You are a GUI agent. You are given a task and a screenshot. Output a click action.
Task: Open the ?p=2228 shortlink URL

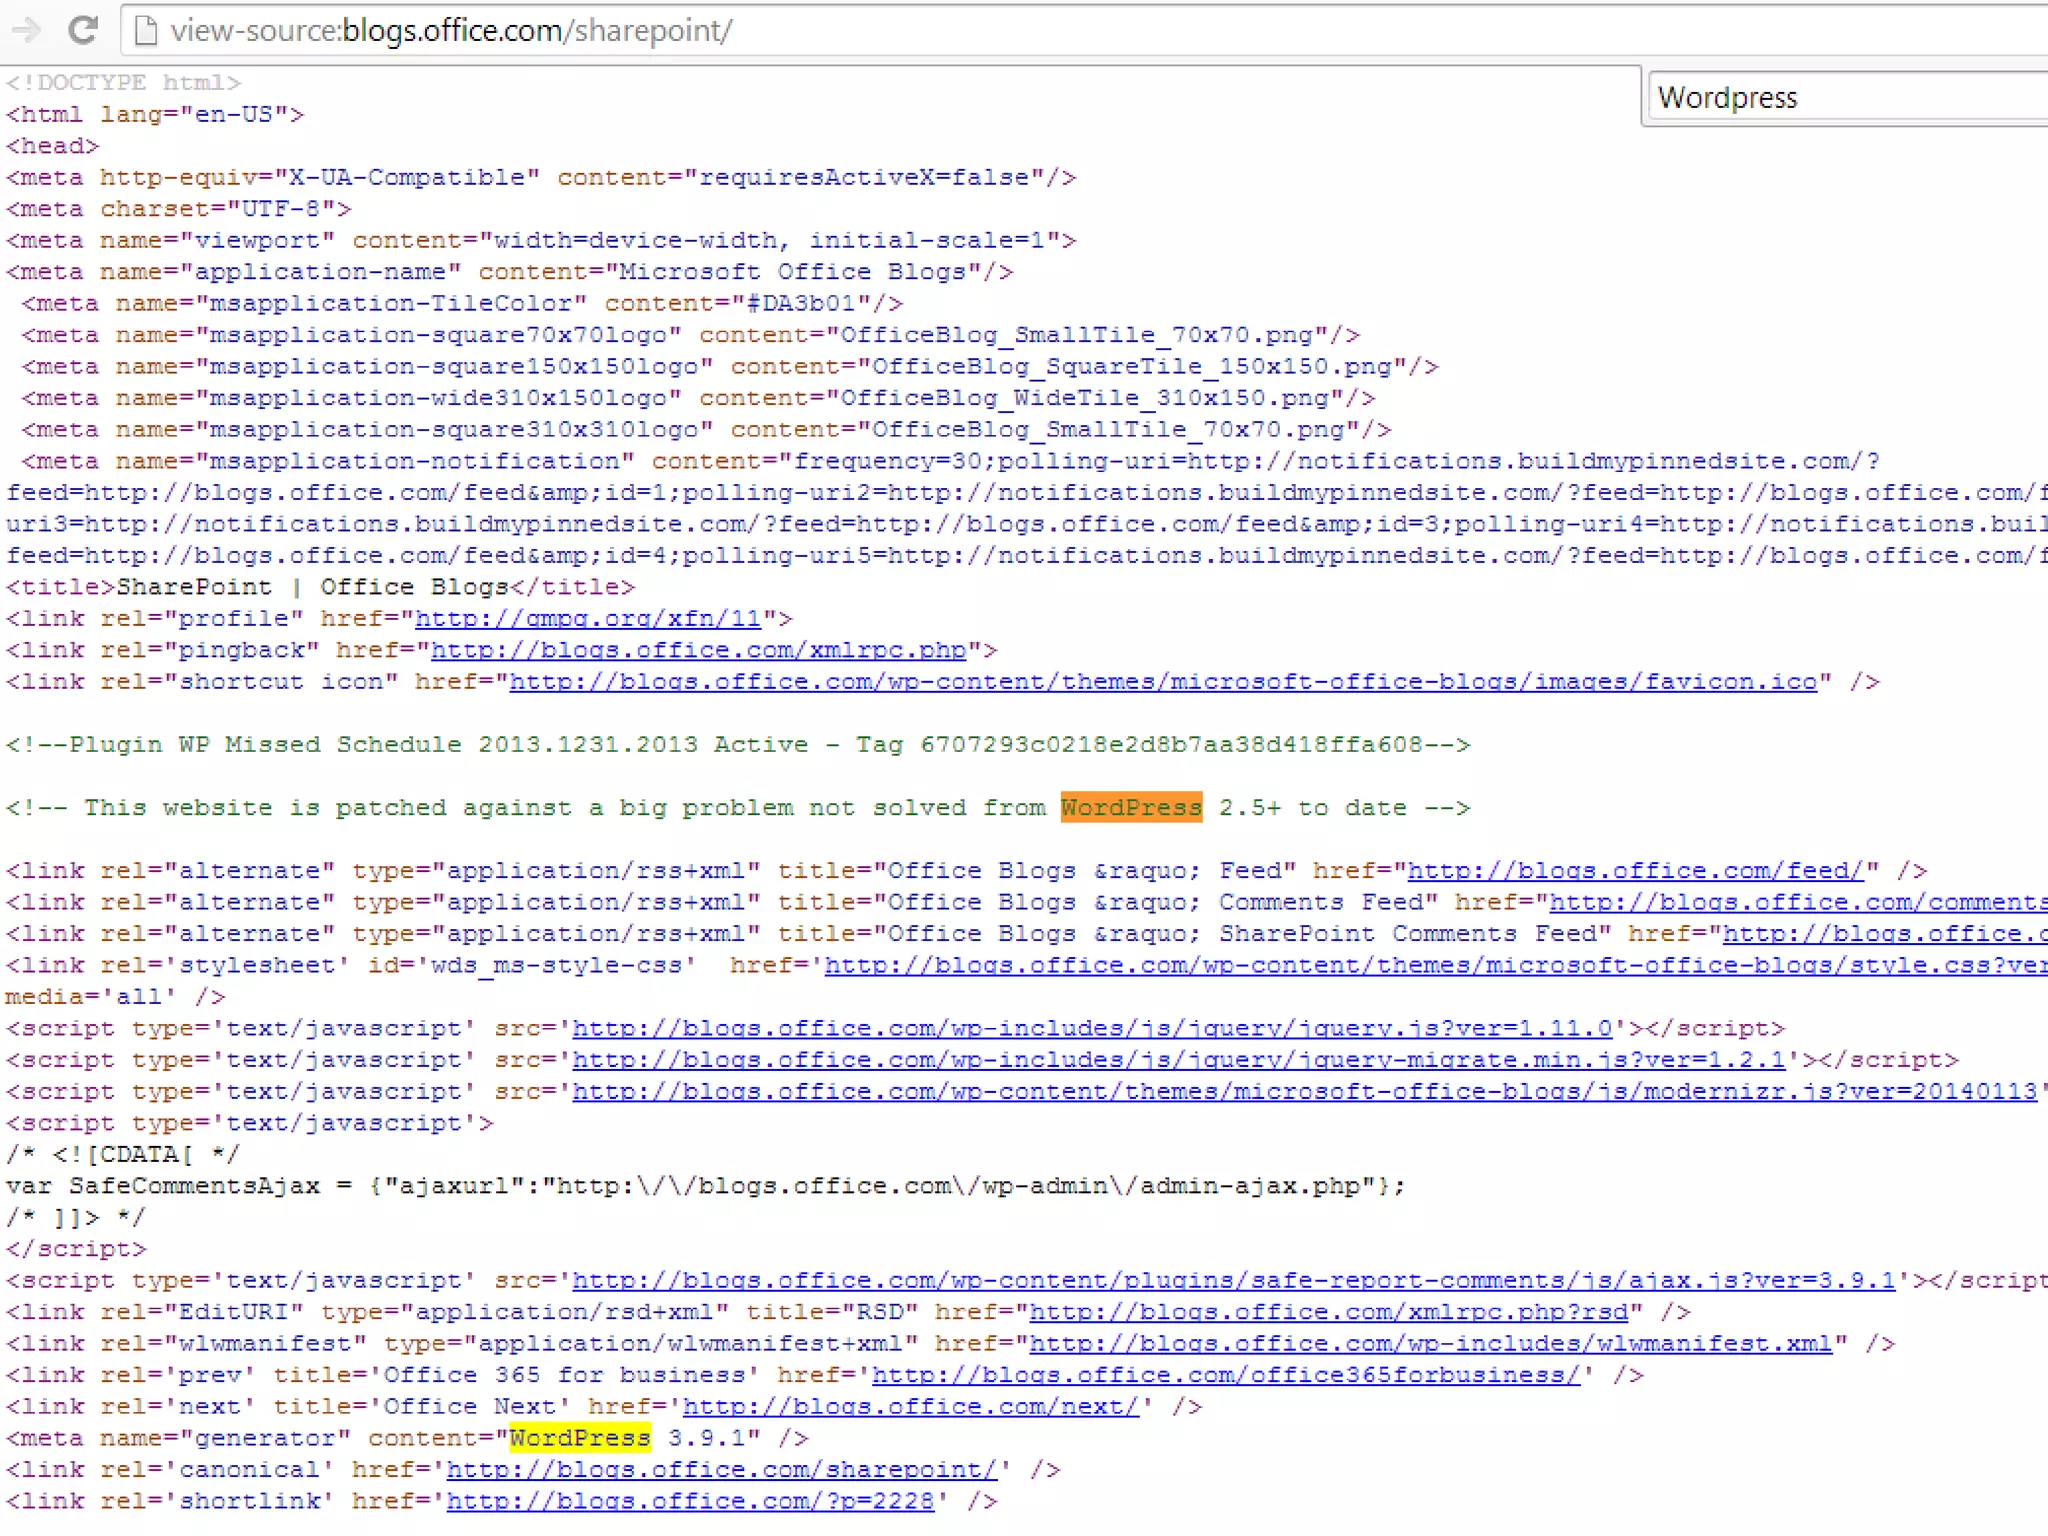(x=690, y=1501)
